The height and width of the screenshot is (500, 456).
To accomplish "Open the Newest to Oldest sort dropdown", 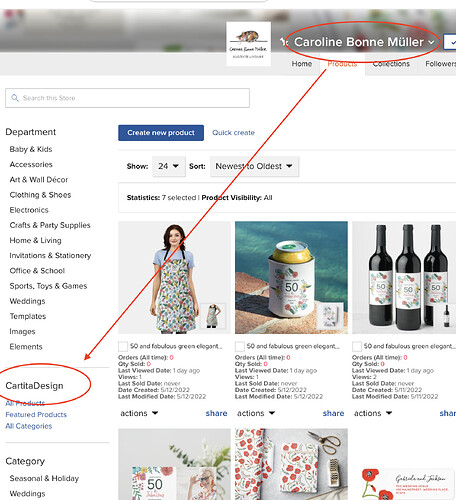I will pos(254,166).
